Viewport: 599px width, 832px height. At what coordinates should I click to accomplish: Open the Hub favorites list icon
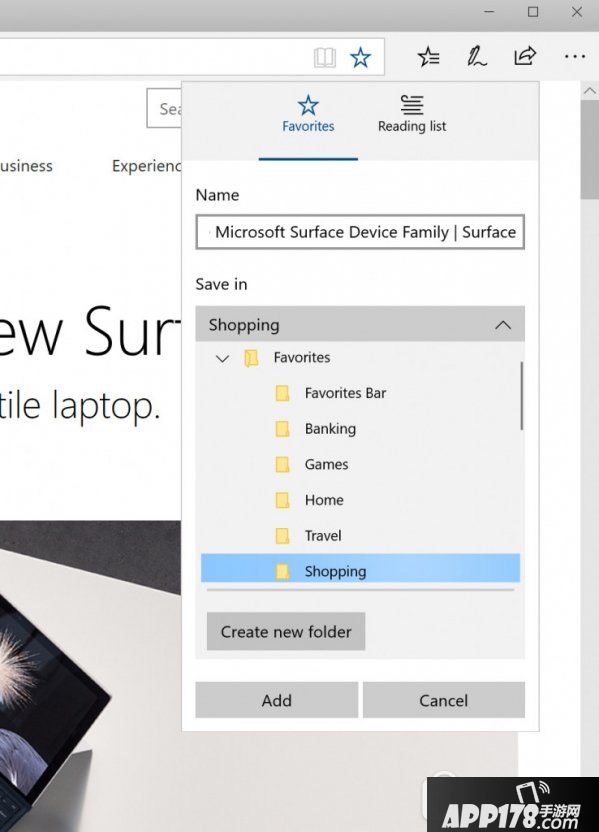pyautogui.click(x=429, y=56)
